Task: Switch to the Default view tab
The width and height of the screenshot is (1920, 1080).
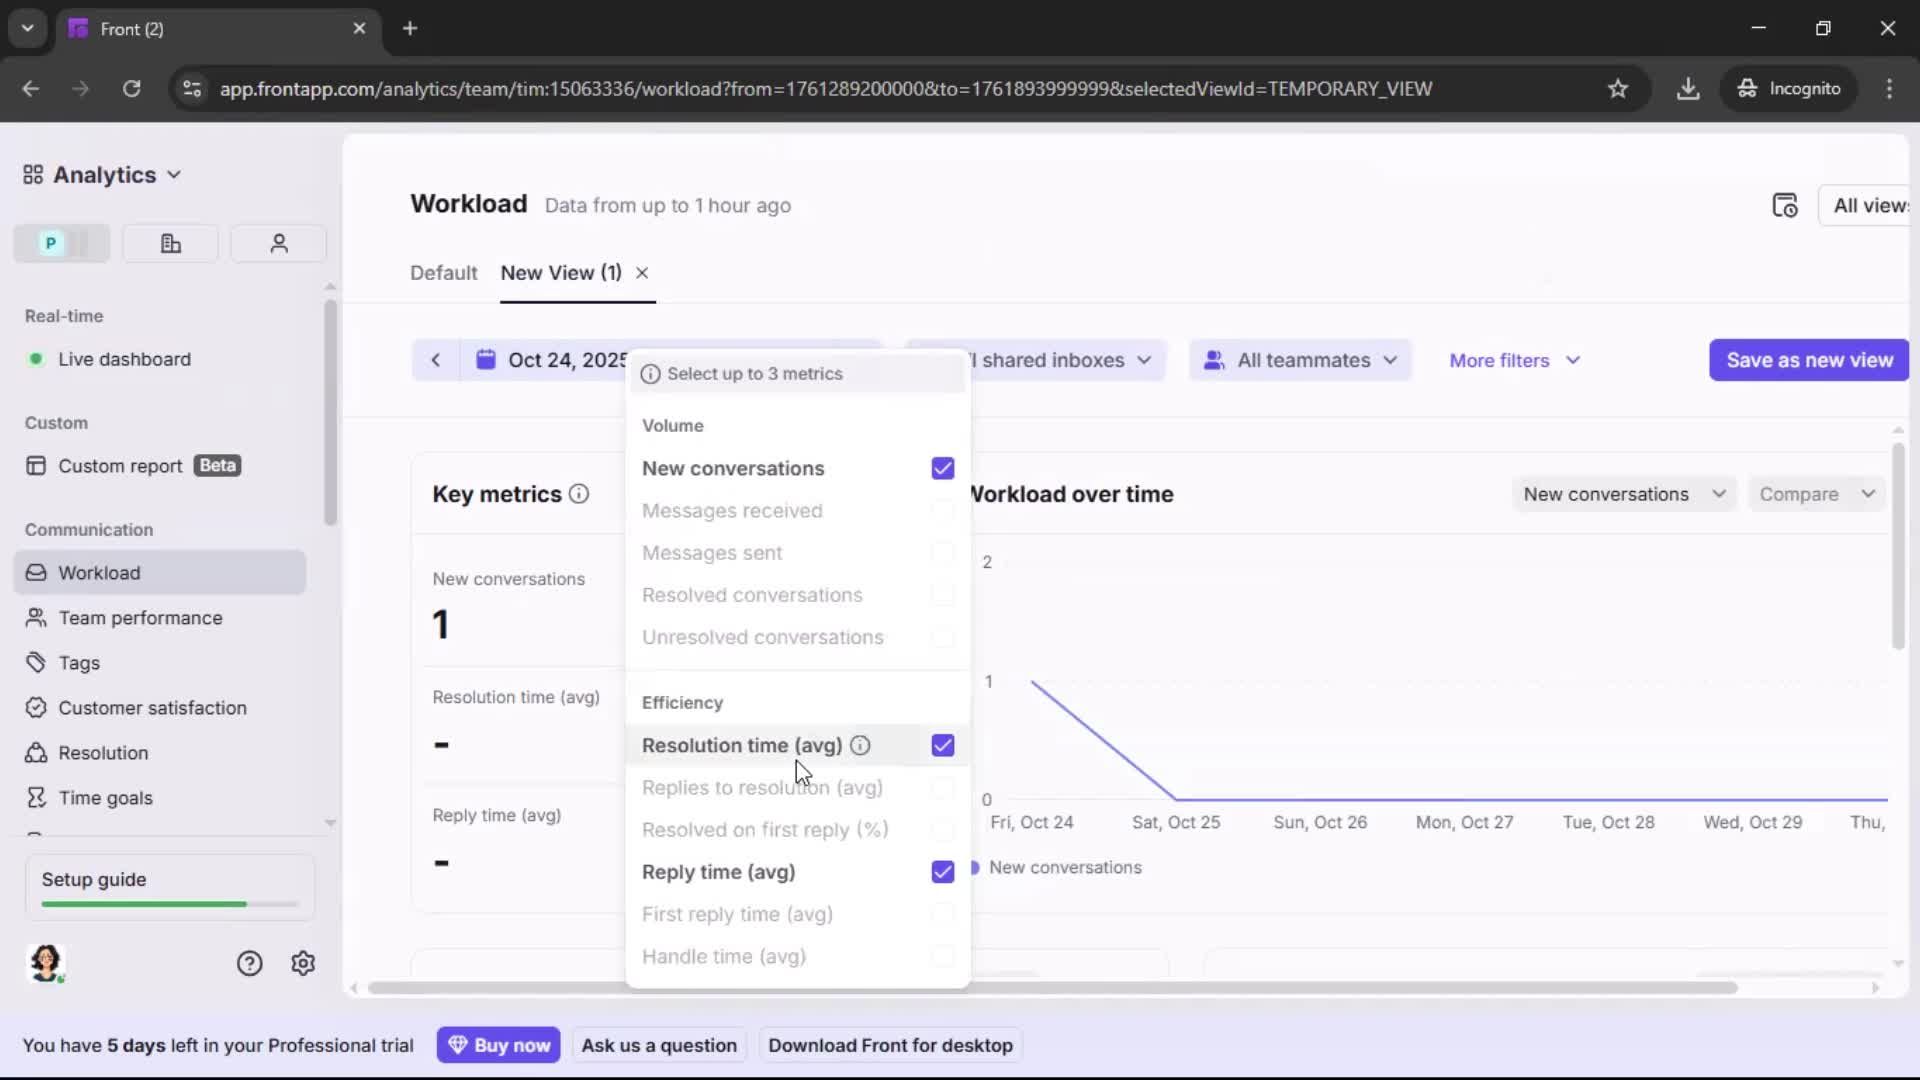Action: click(x=444, y=272)
